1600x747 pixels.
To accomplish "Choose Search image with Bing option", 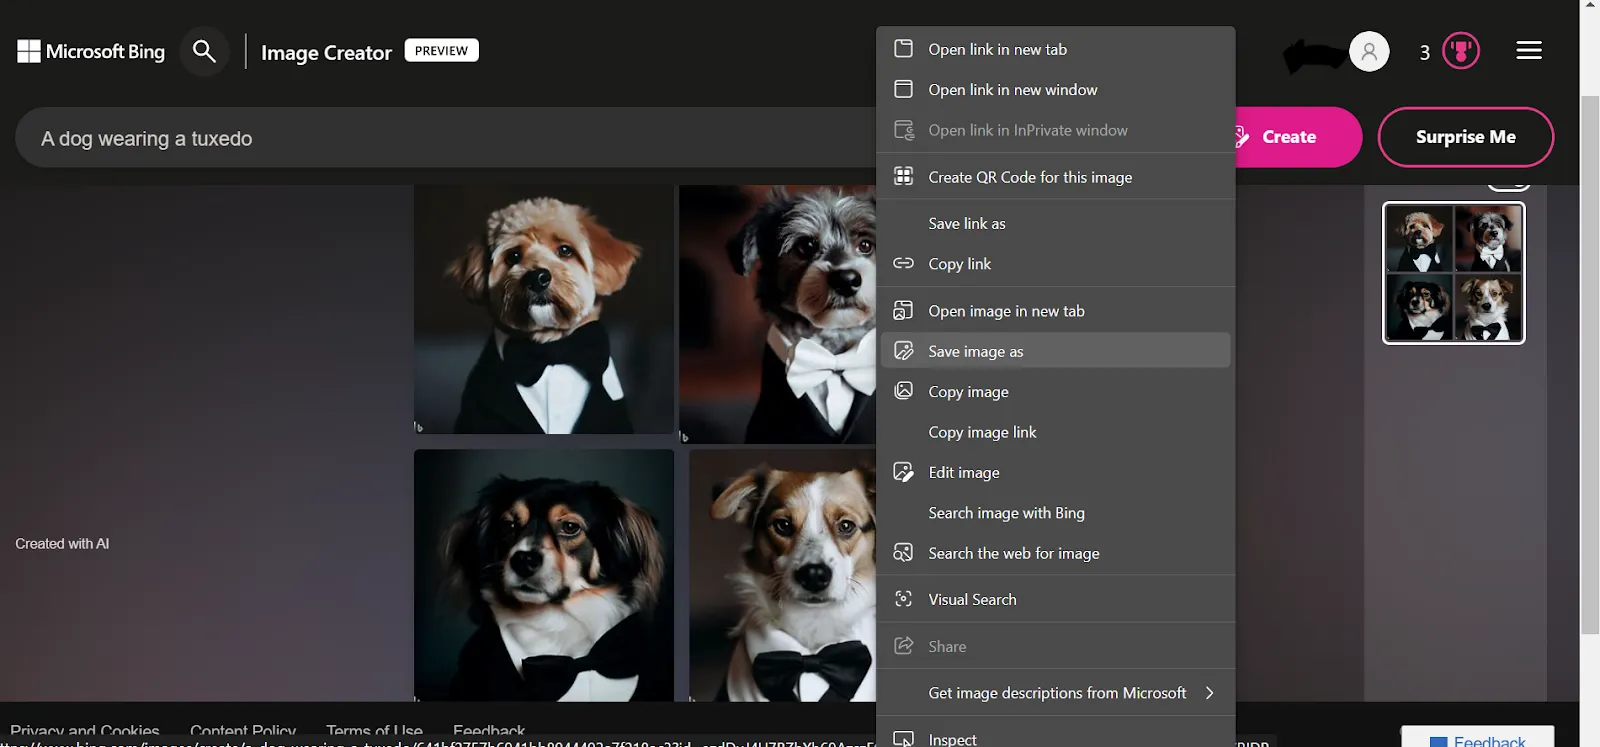I will (x=1006, y=513).
